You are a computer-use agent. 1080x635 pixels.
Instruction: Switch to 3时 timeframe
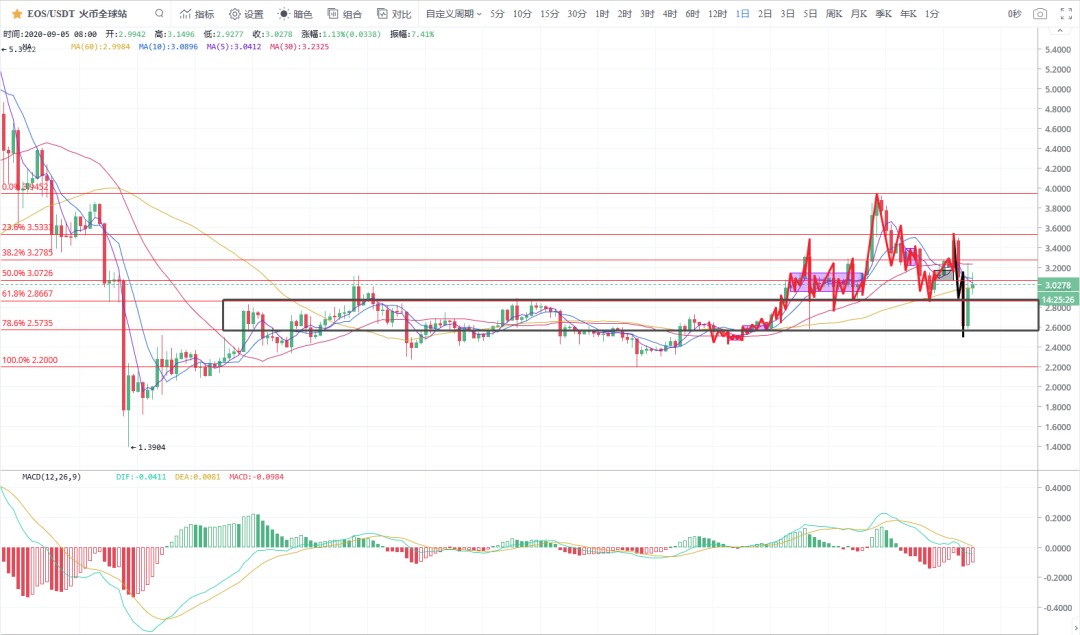pyautogui.click(x=647, y=14)
